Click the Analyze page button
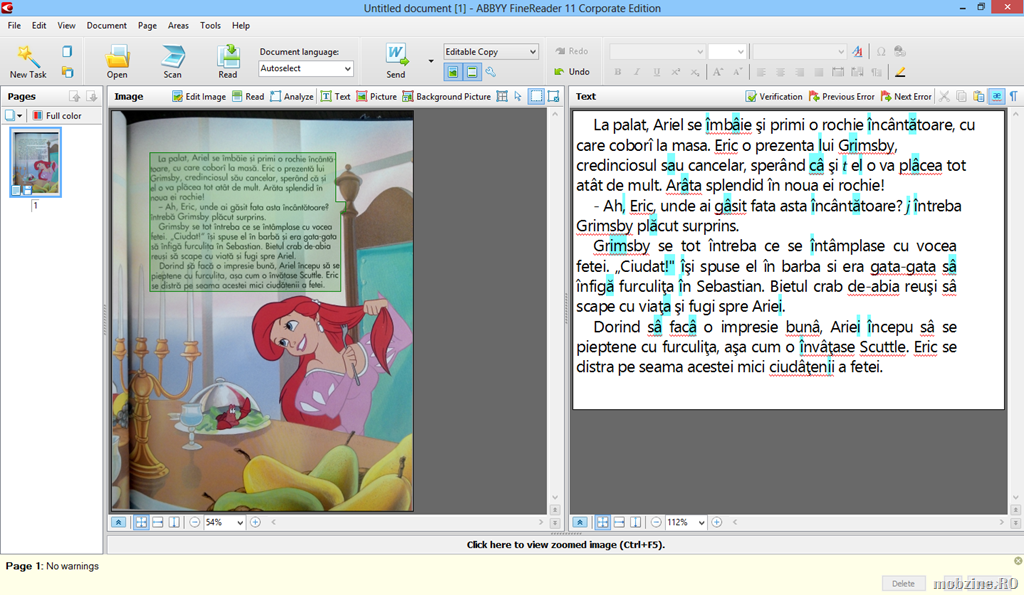This screenshot has width=1024, height=595. tap(292, 97)
